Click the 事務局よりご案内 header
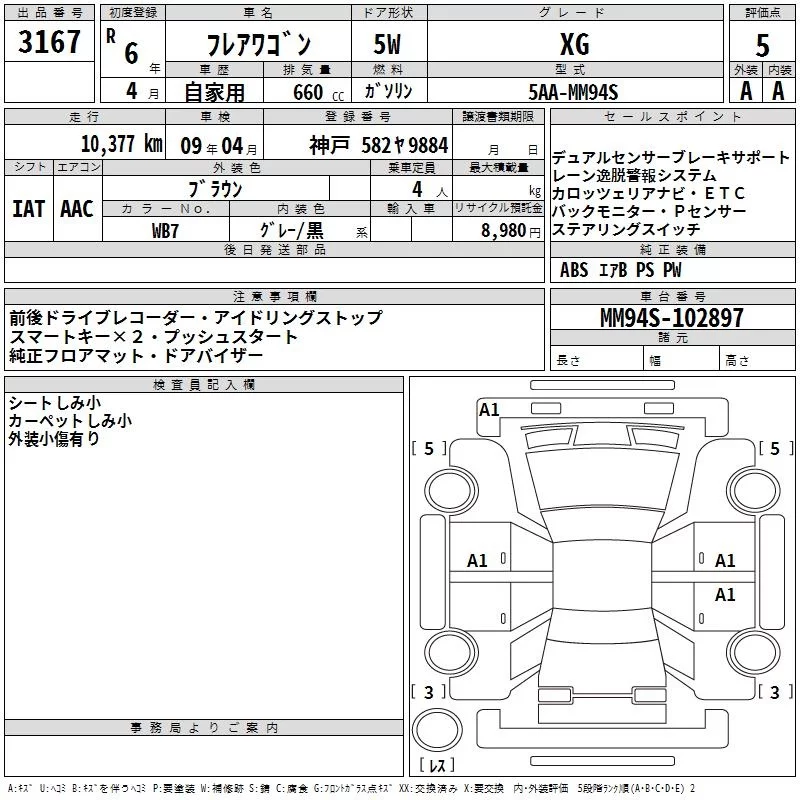Image resolution: width=800 pixels, height=800 pixels. pyautogui.click(x=204, y=728)
